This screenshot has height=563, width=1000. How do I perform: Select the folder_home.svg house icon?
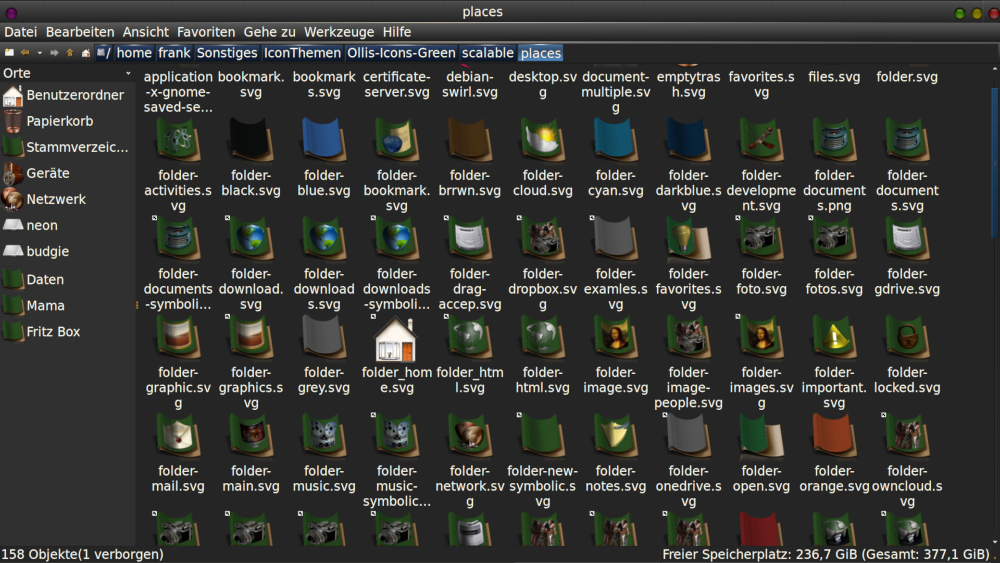tap(397, 339)
